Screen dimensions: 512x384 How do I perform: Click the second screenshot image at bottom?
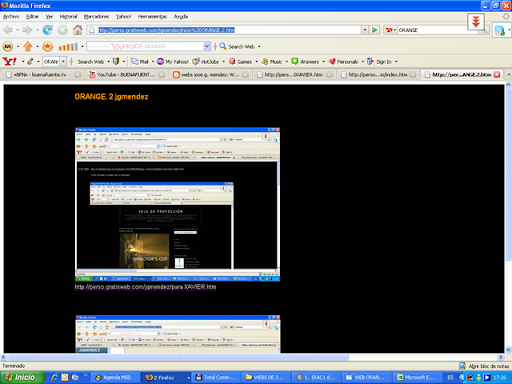click(x=178, y=334)
